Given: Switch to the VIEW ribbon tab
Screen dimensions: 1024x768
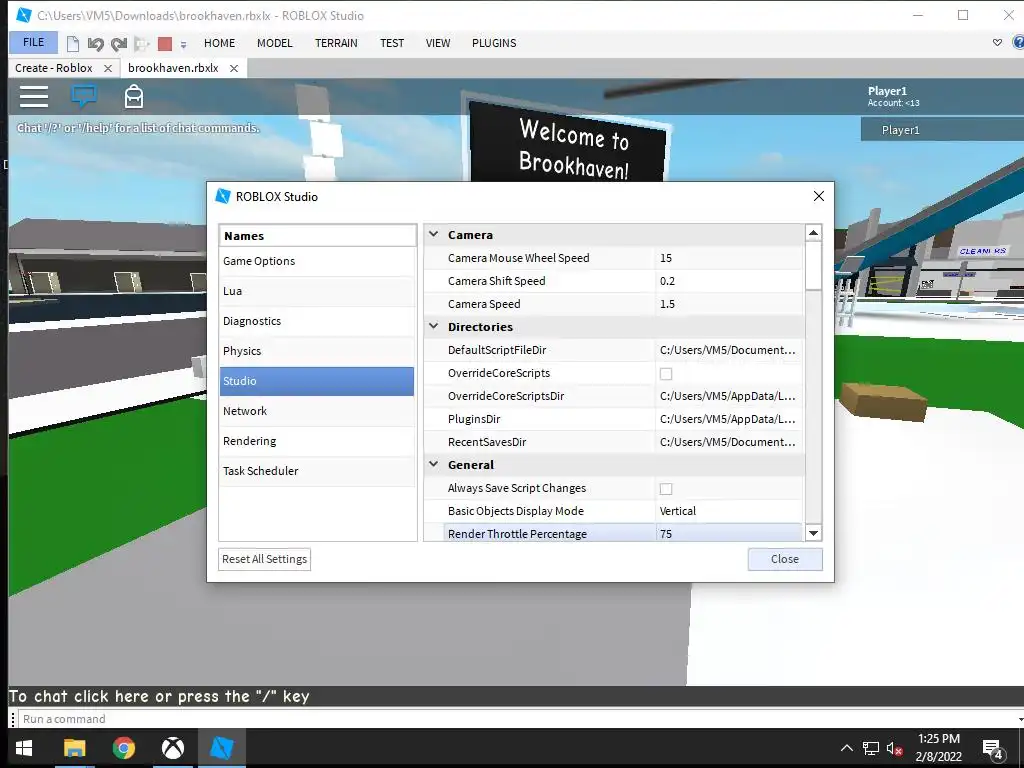Looking at the screenshot, I should click(x=438, y=43).
